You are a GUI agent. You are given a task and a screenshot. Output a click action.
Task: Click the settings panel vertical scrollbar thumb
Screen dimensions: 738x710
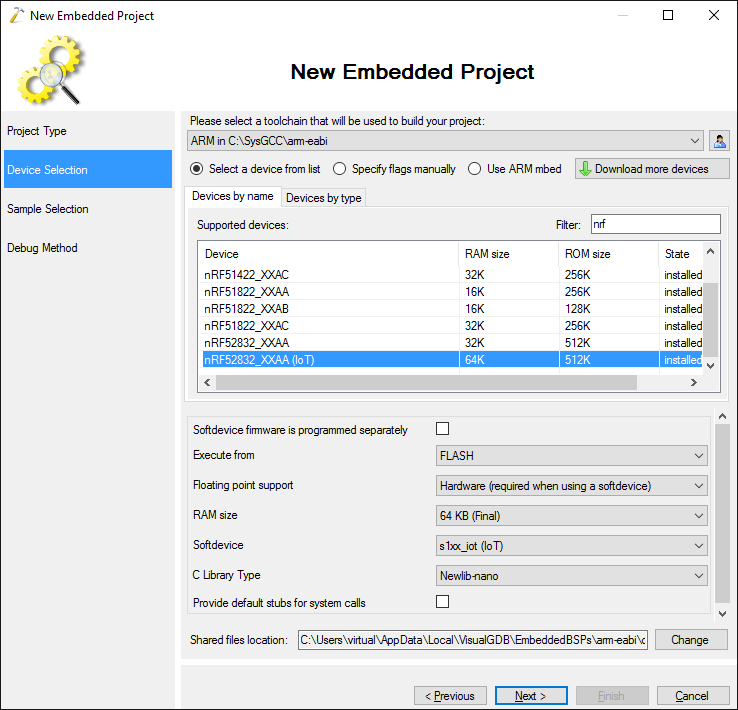[722, 514]
